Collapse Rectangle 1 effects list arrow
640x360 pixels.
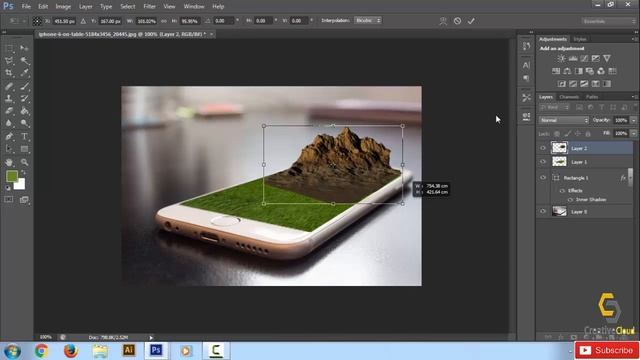click(x=631, y=178)
